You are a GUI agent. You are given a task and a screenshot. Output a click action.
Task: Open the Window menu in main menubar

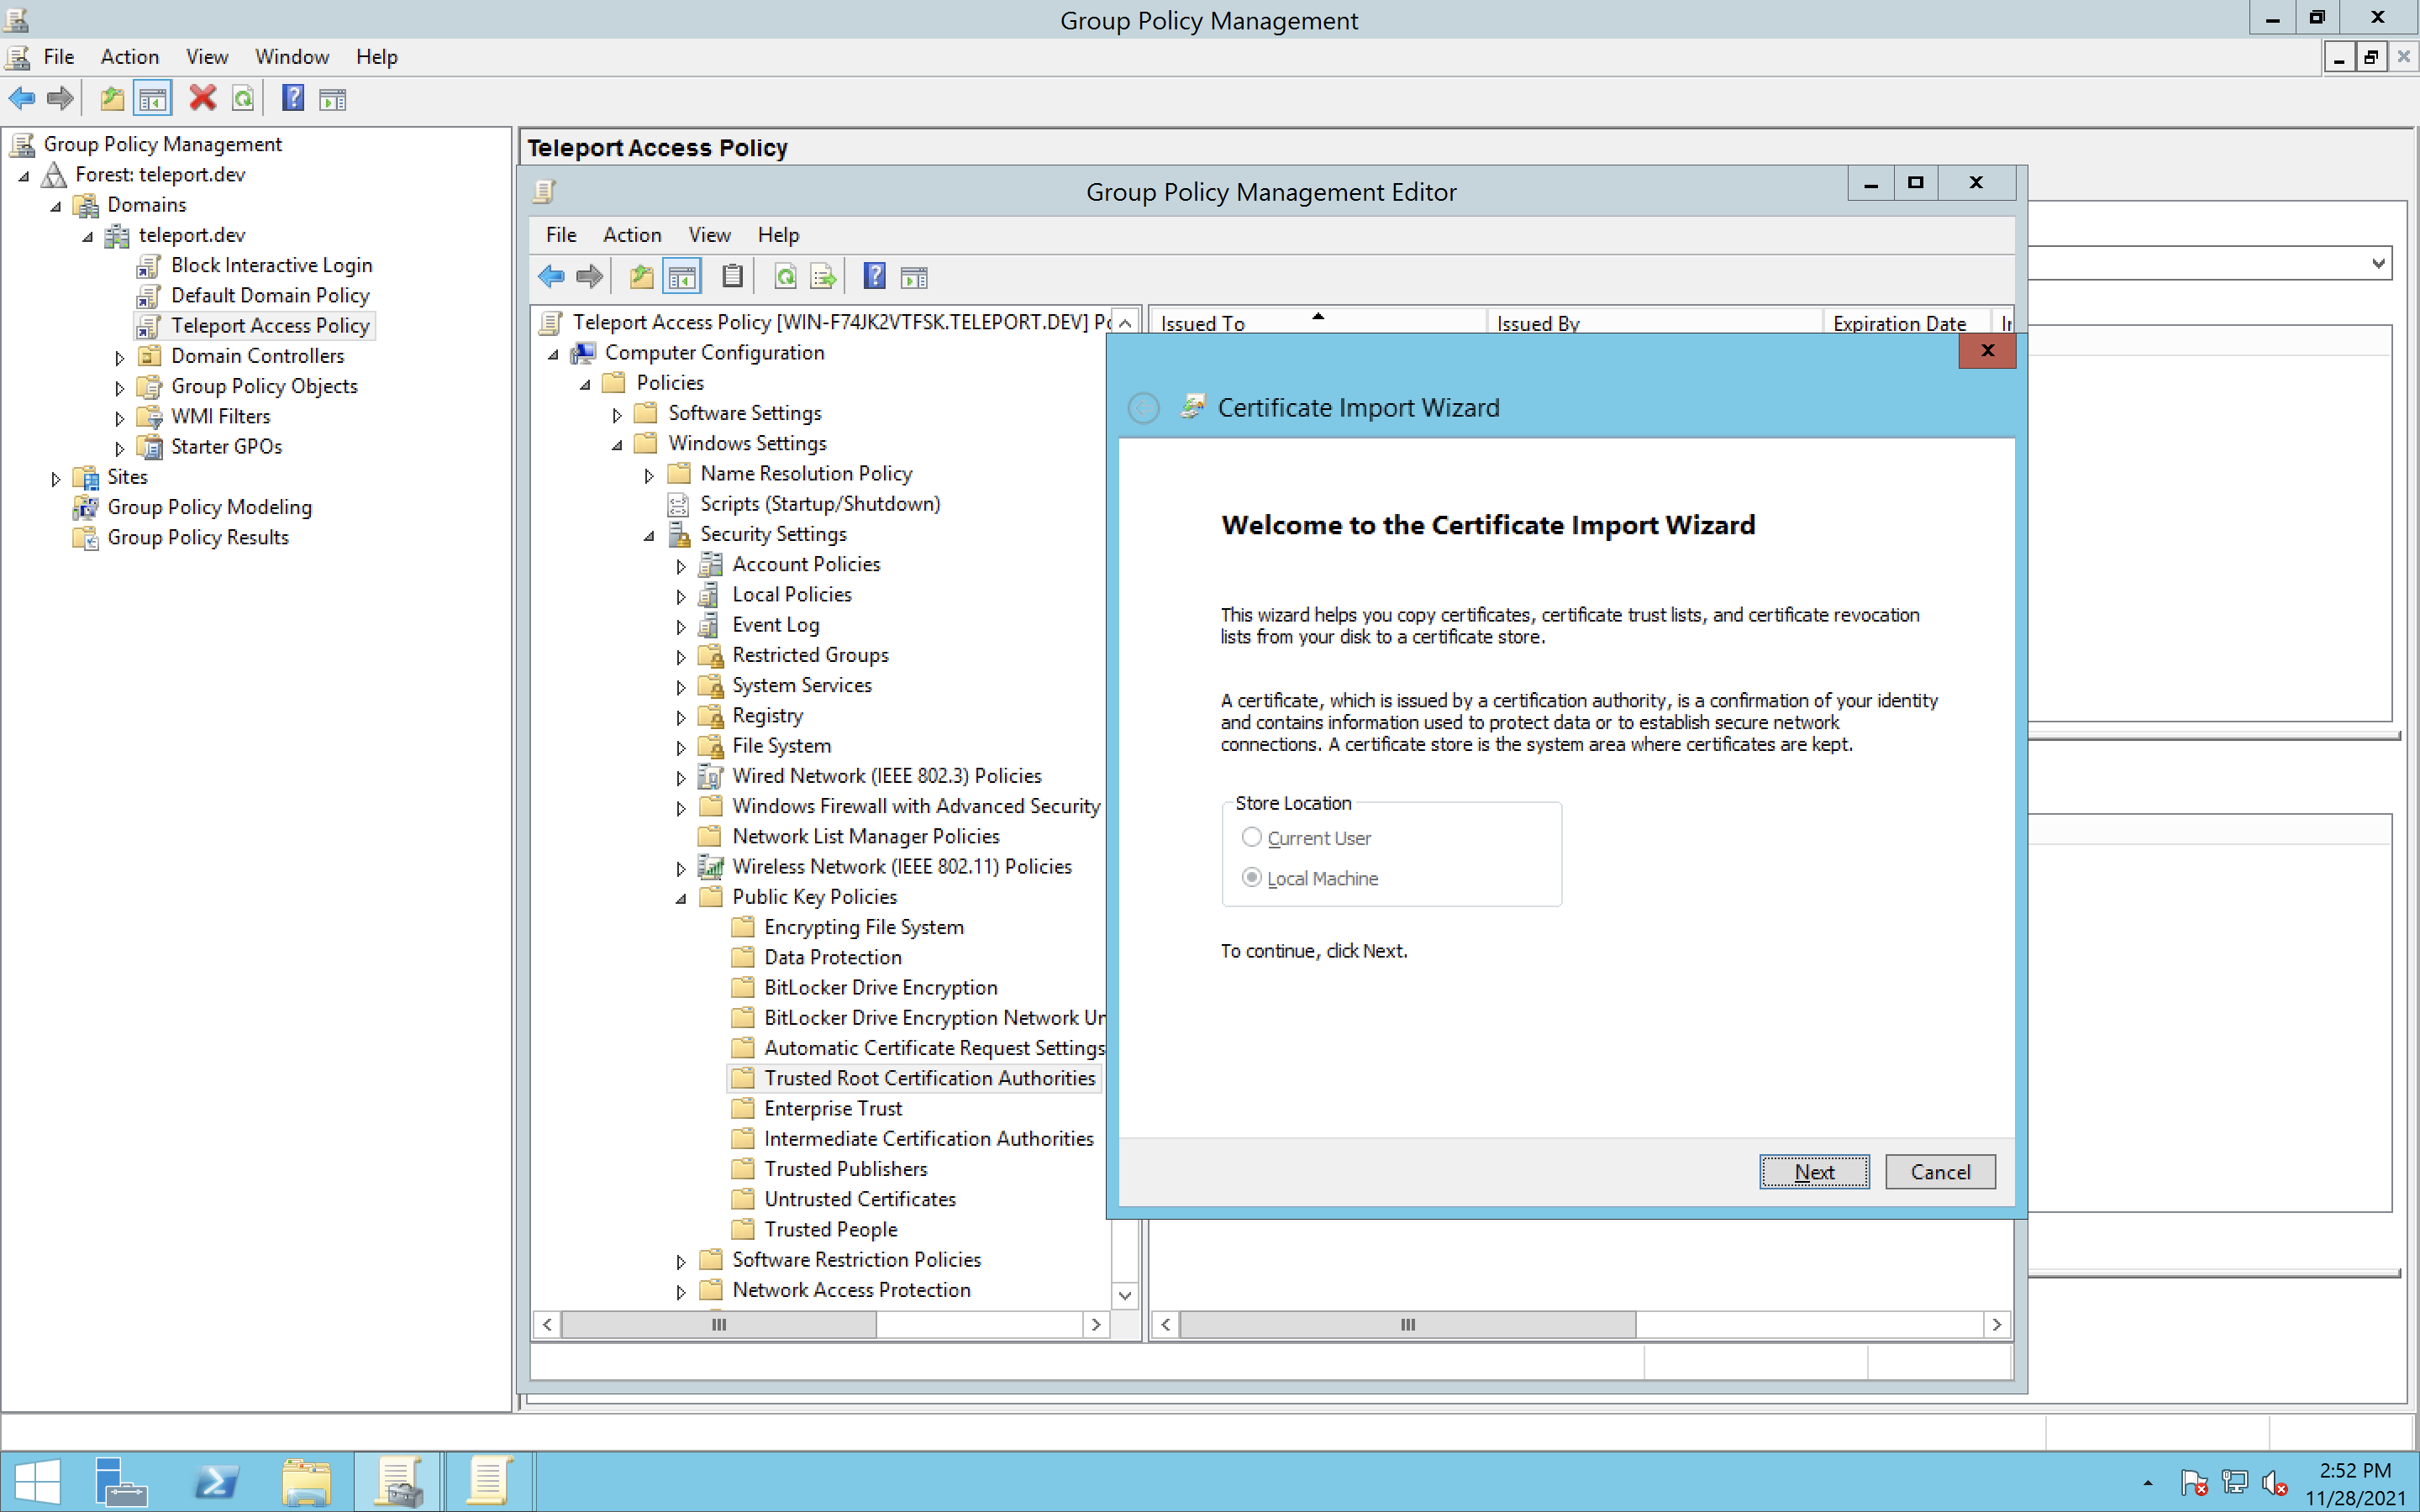click(291, 56)
